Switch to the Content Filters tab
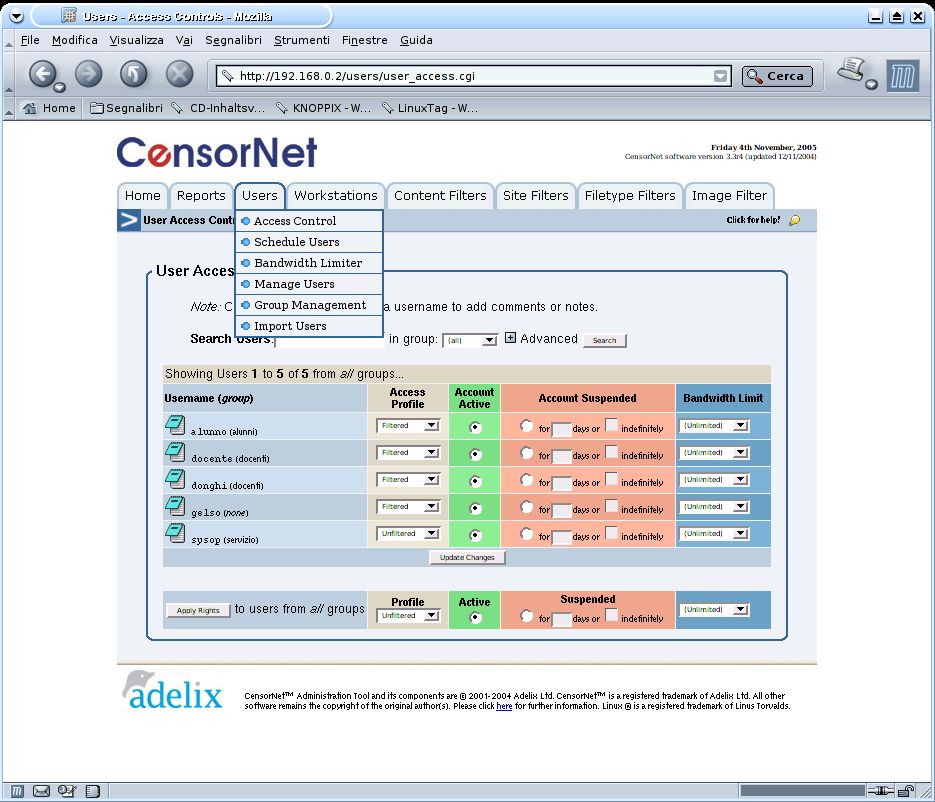The image size is (935, 802). pyautogui.click(x=440, y=196)
